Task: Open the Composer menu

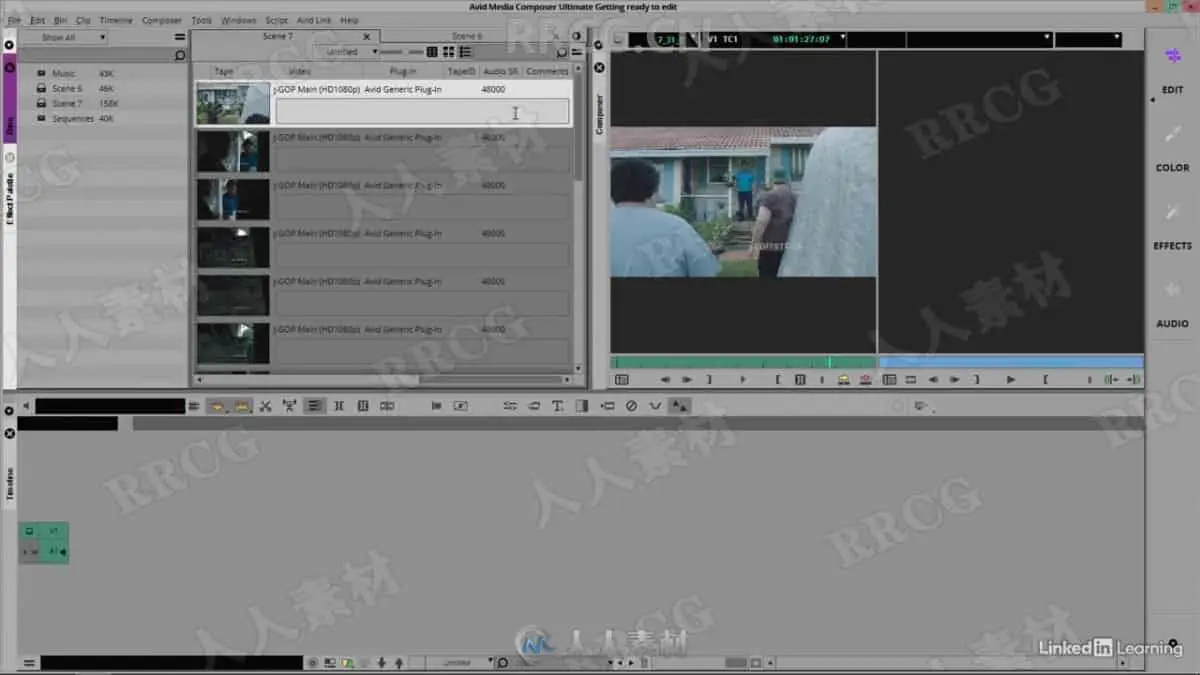Action: click(x=162, y=20)
